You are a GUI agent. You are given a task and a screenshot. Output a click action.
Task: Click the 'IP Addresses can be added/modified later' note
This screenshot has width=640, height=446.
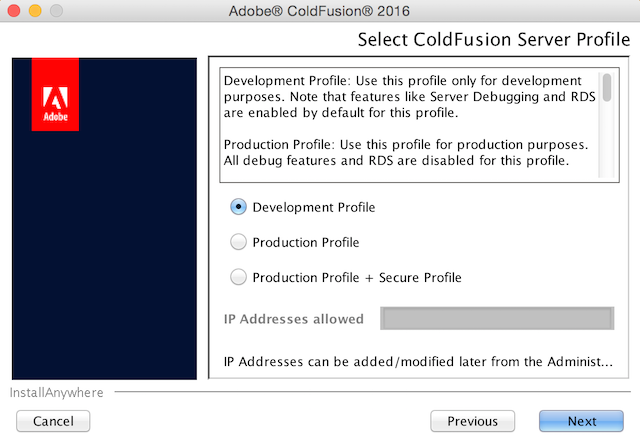tap(418, 362)
